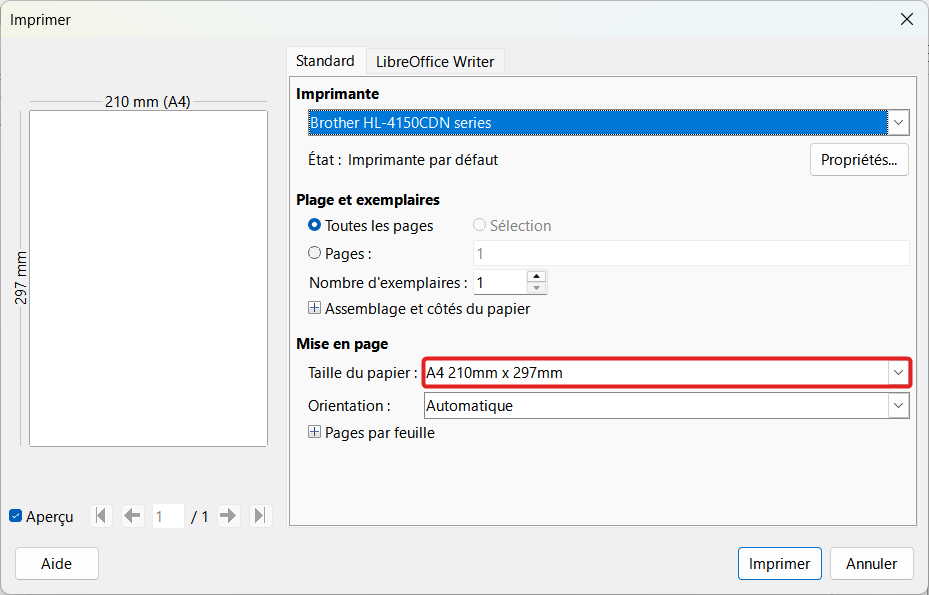Increase number of copies with up arrow
Image resolution: width=929 pixels, height=595 pixels.
[x=536, y=277]
